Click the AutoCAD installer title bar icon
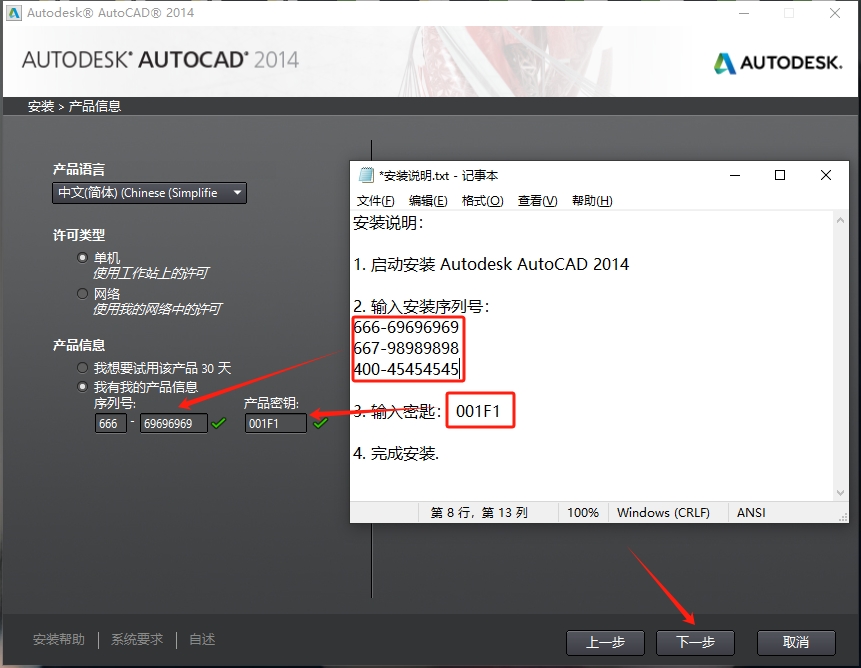861x668 pixels. (x=13, y=13)
